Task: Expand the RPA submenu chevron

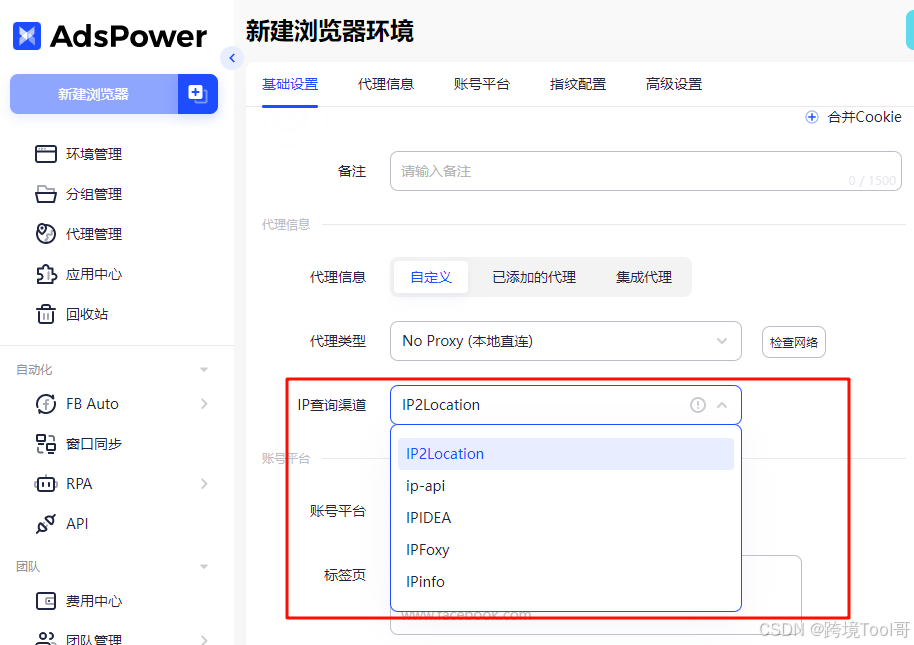Action: (x=204, y=484)
